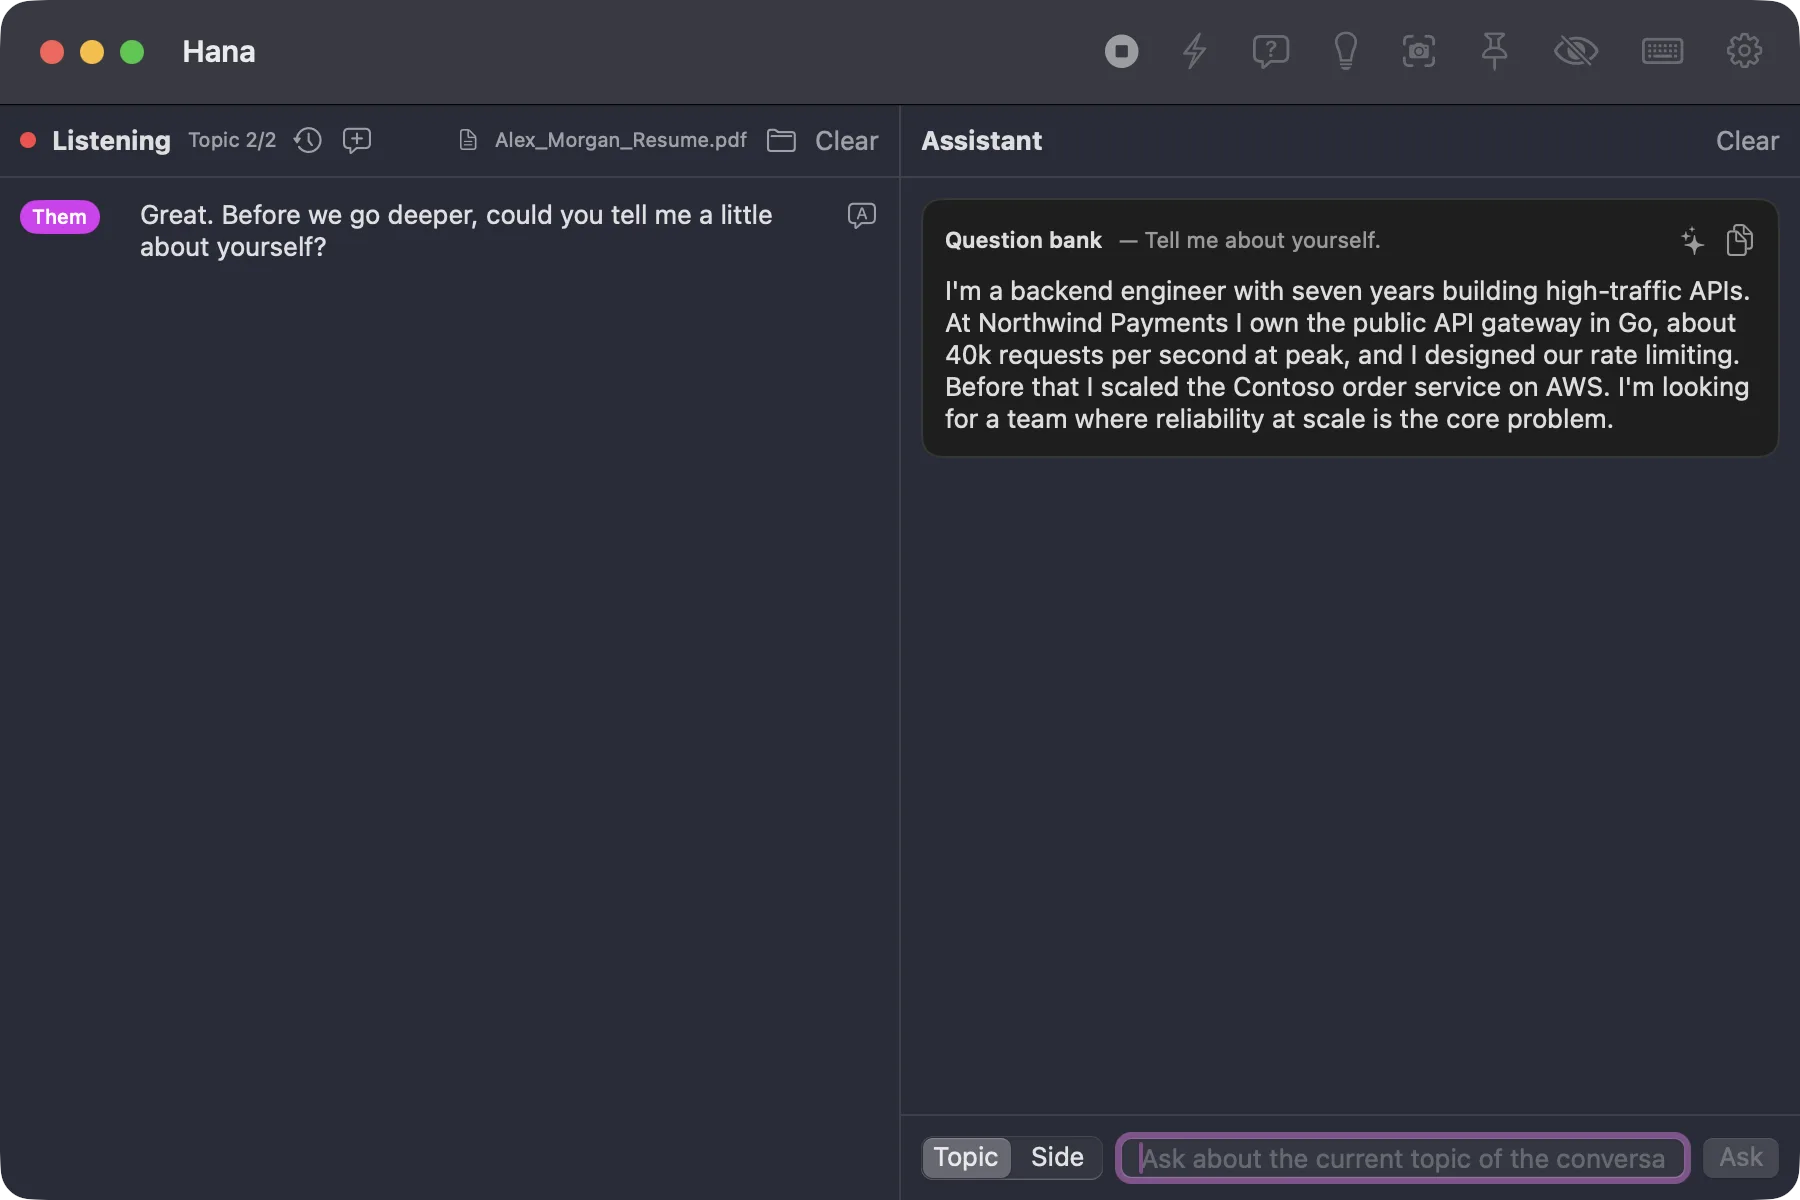Open the question bubble icon in toolbar
This screenshot has width=1800, height=1200.
coord(1270,51)
